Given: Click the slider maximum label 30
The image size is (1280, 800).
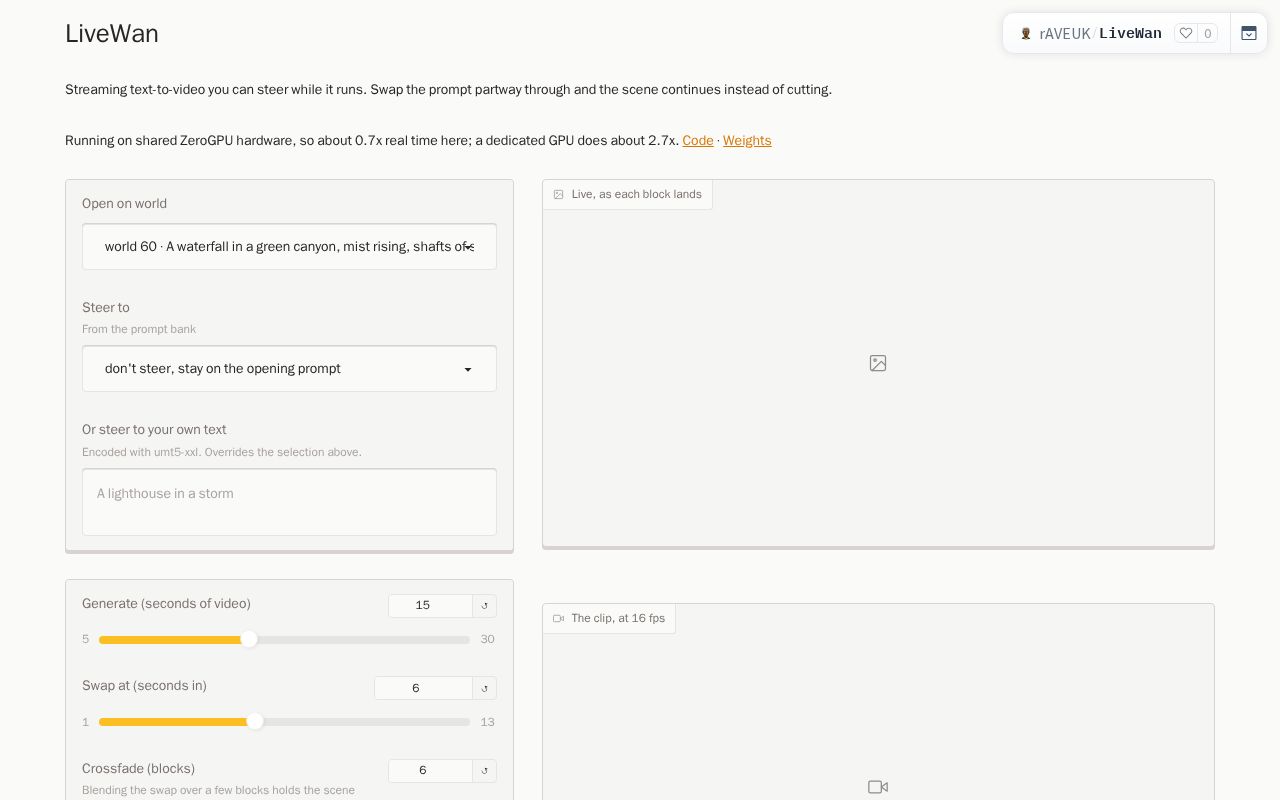Looking at the screenshot, I should [x=487, y=639].
